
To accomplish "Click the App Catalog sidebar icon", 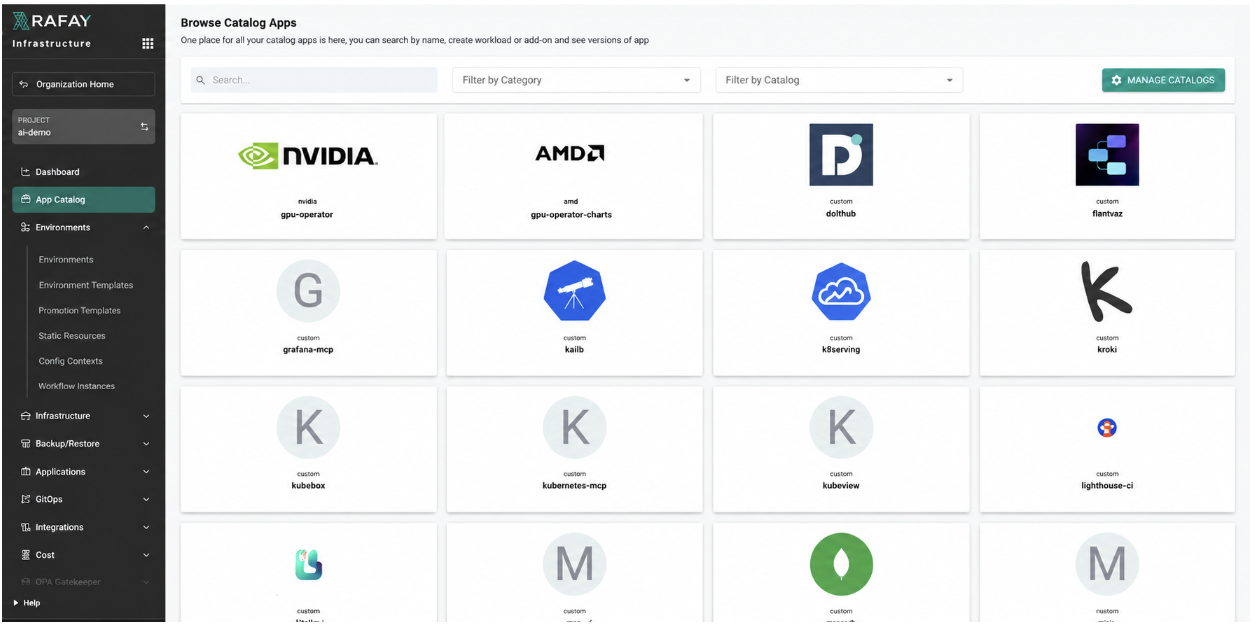I will pos(26,200).
